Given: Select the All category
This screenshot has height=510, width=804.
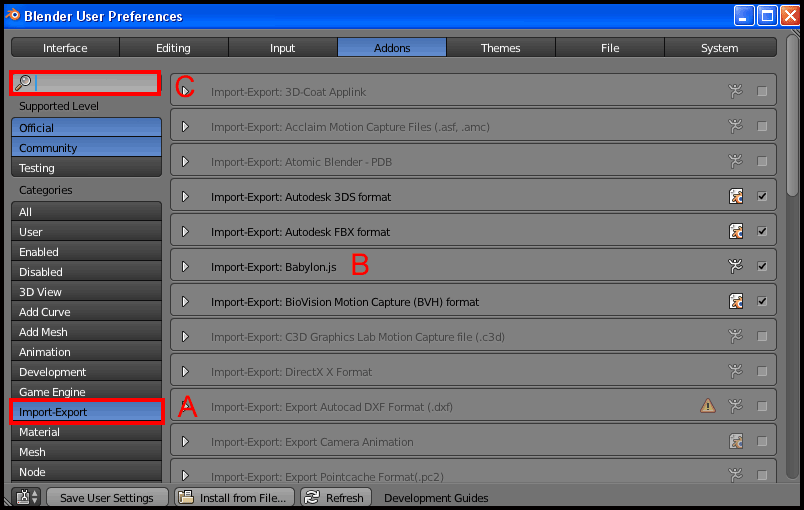Looking at the screenshot, I should point(86,212).
